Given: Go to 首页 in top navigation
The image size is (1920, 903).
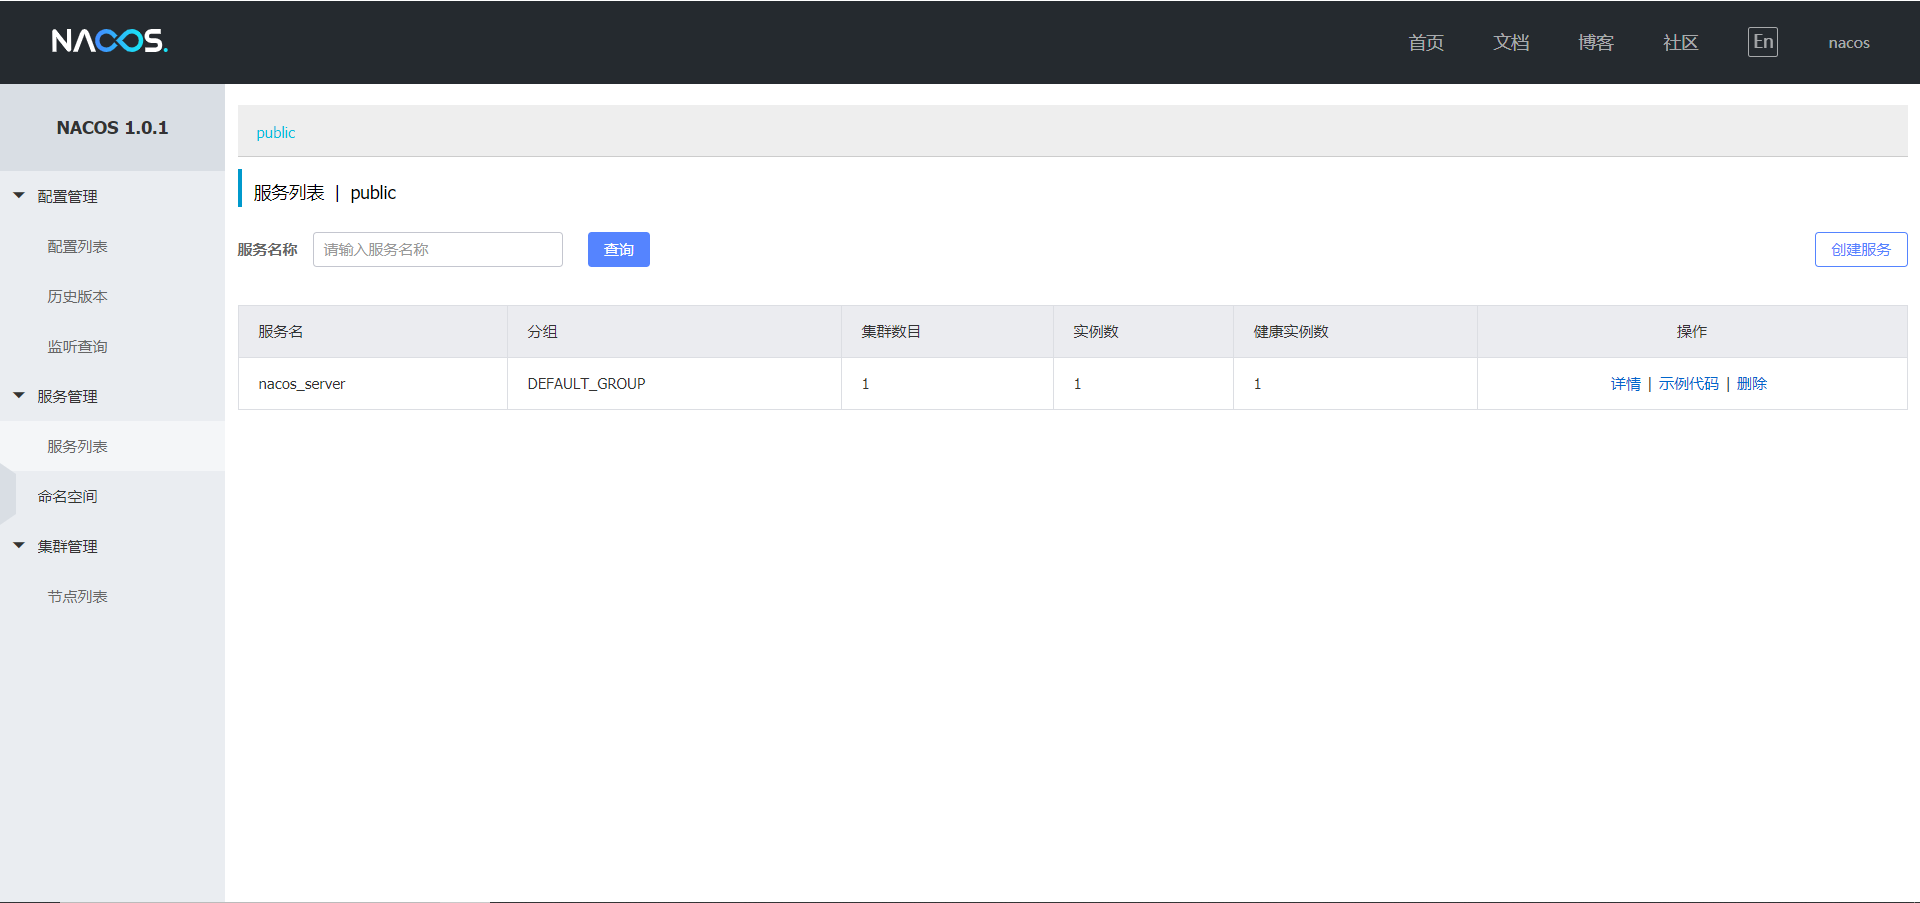Looking at the screenshot, I should click(1426, 42).
